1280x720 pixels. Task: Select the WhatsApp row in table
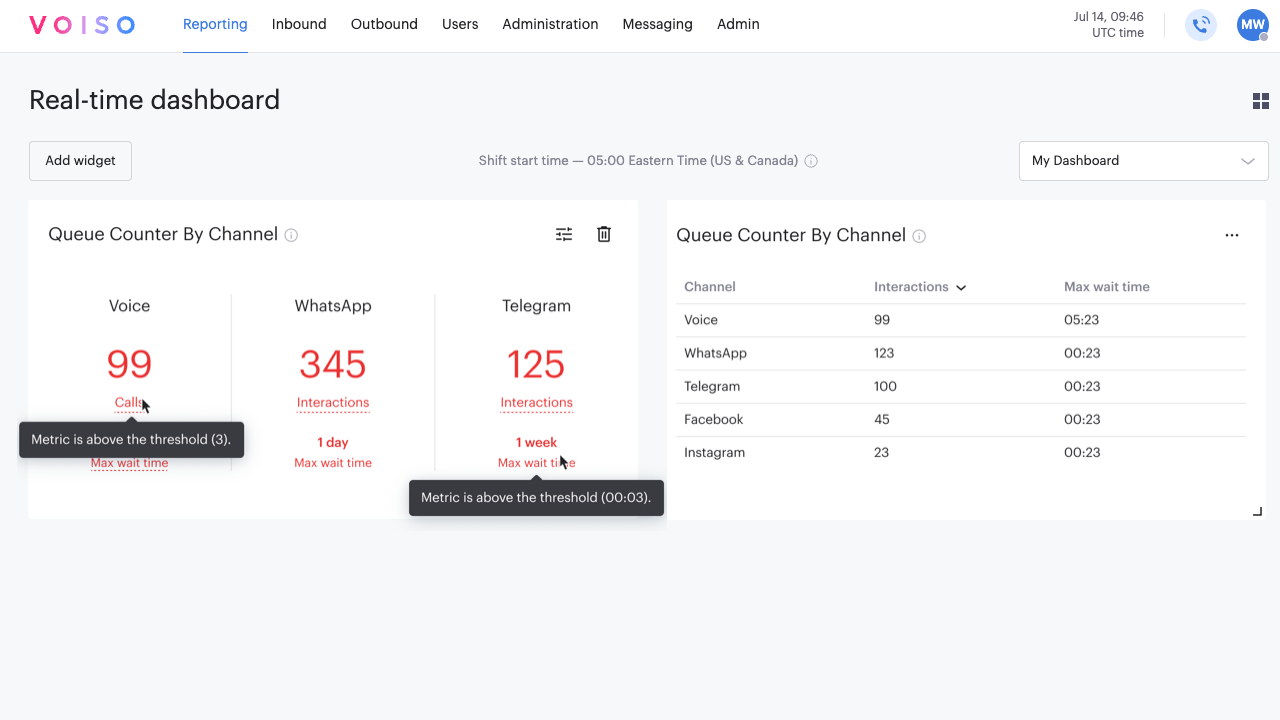[961, 353]
